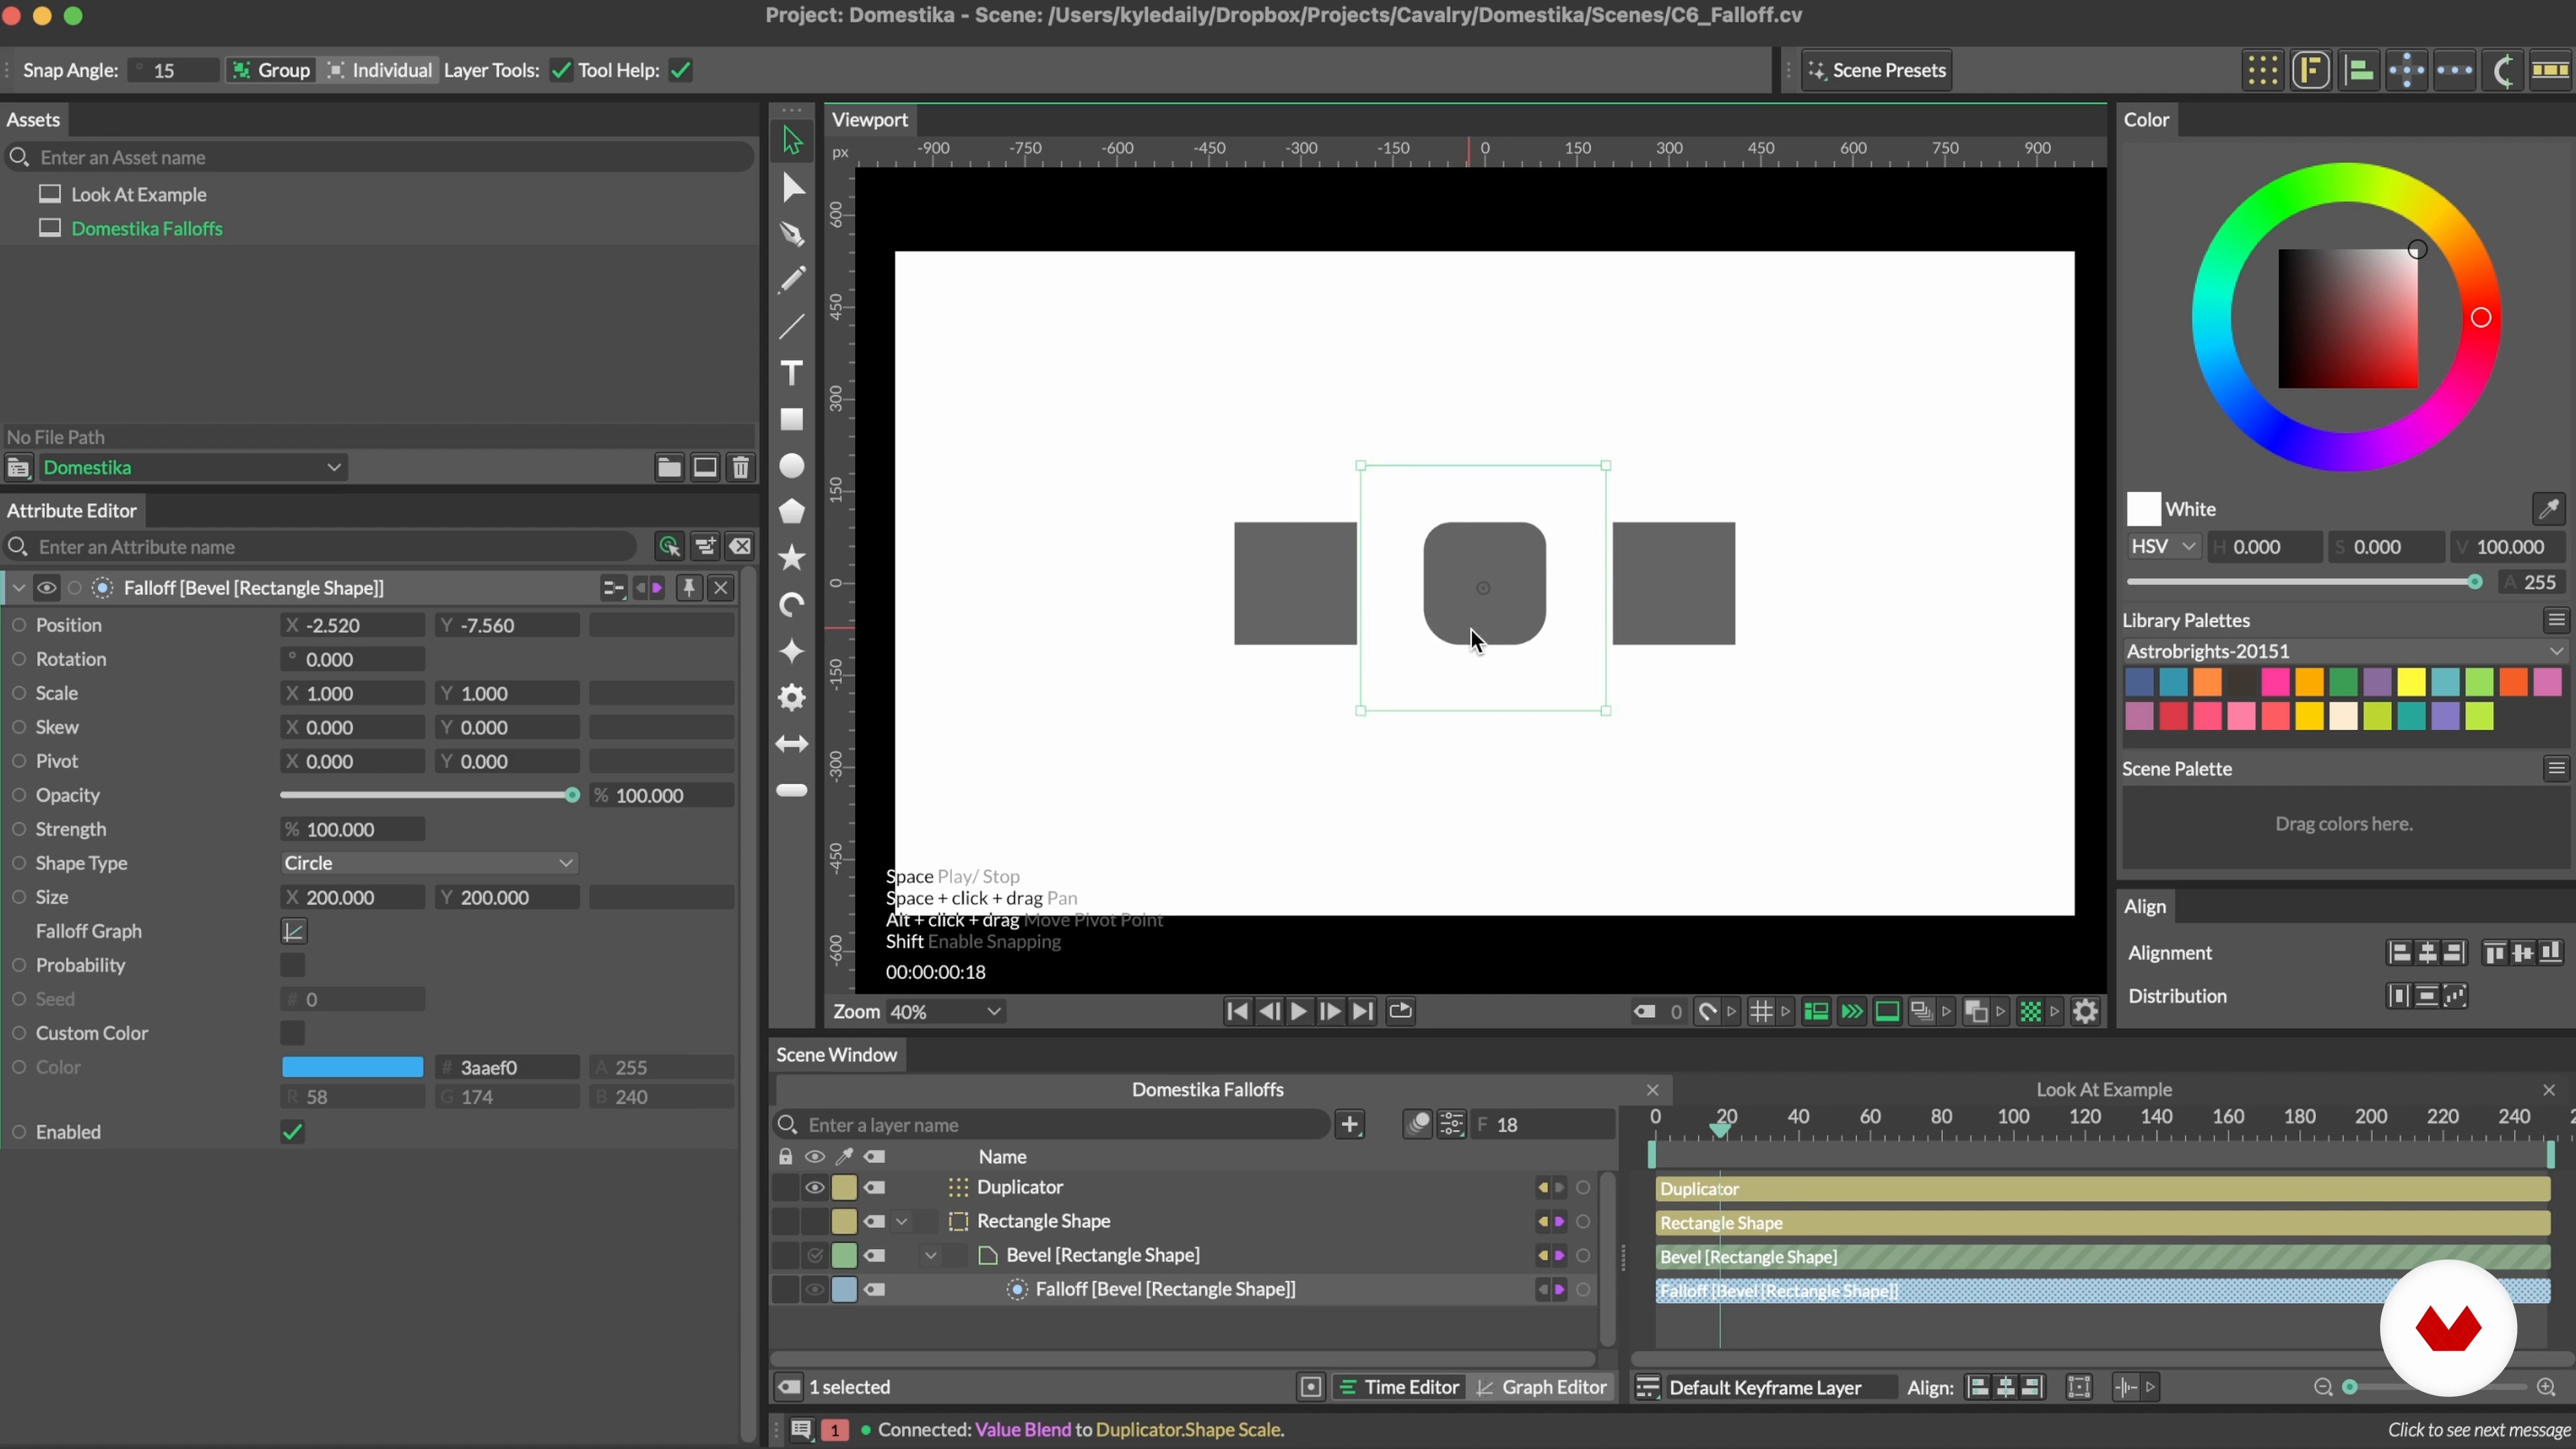Open Library Palettes hamburger menu
The image size is (2576, 1449).
[x=2557, y=621]
